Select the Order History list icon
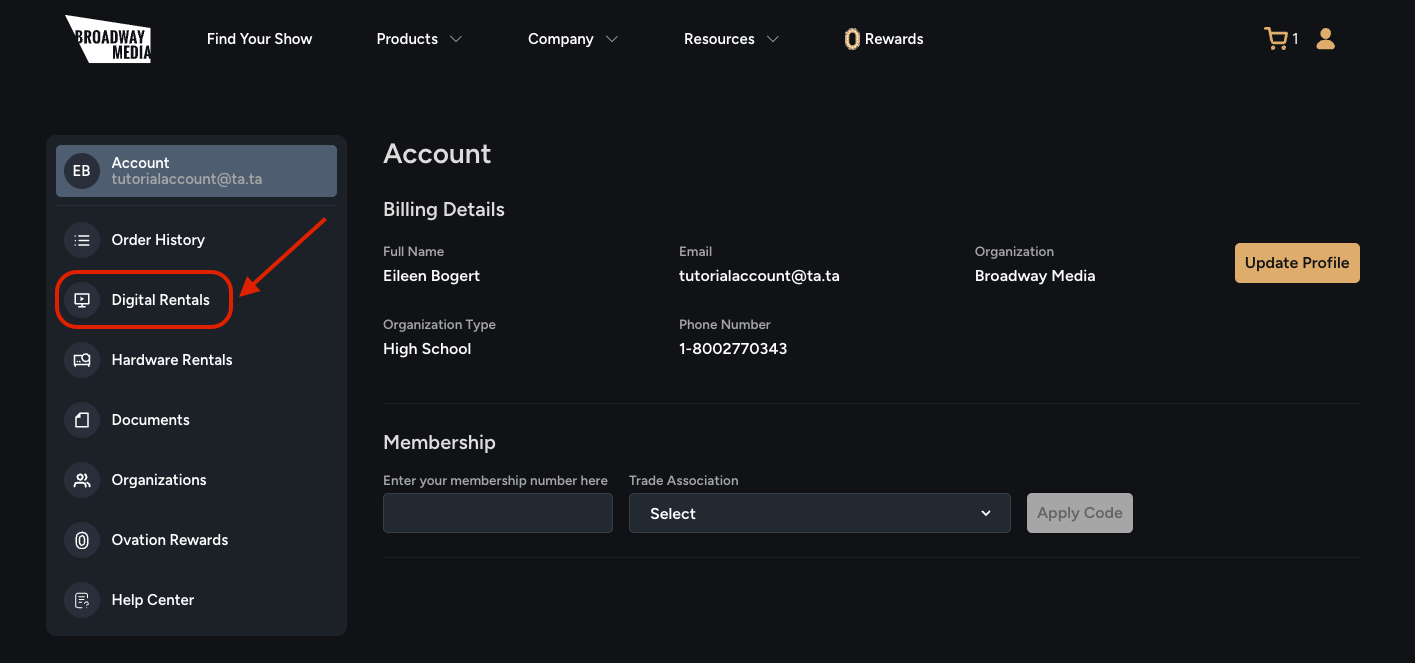The image size is (1415, 663). click(81, 239)
